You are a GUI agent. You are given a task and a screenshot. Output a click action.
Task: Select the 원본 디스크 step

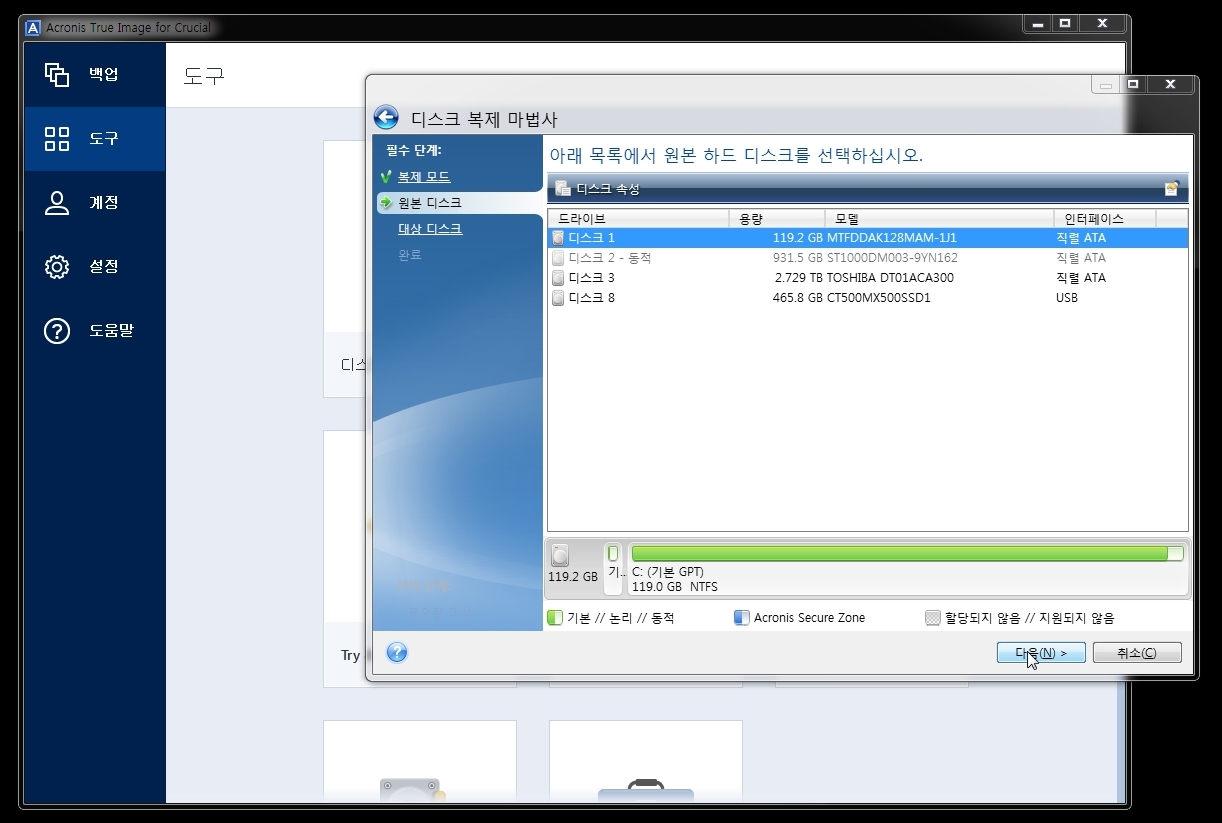click(x=430, y=203)
